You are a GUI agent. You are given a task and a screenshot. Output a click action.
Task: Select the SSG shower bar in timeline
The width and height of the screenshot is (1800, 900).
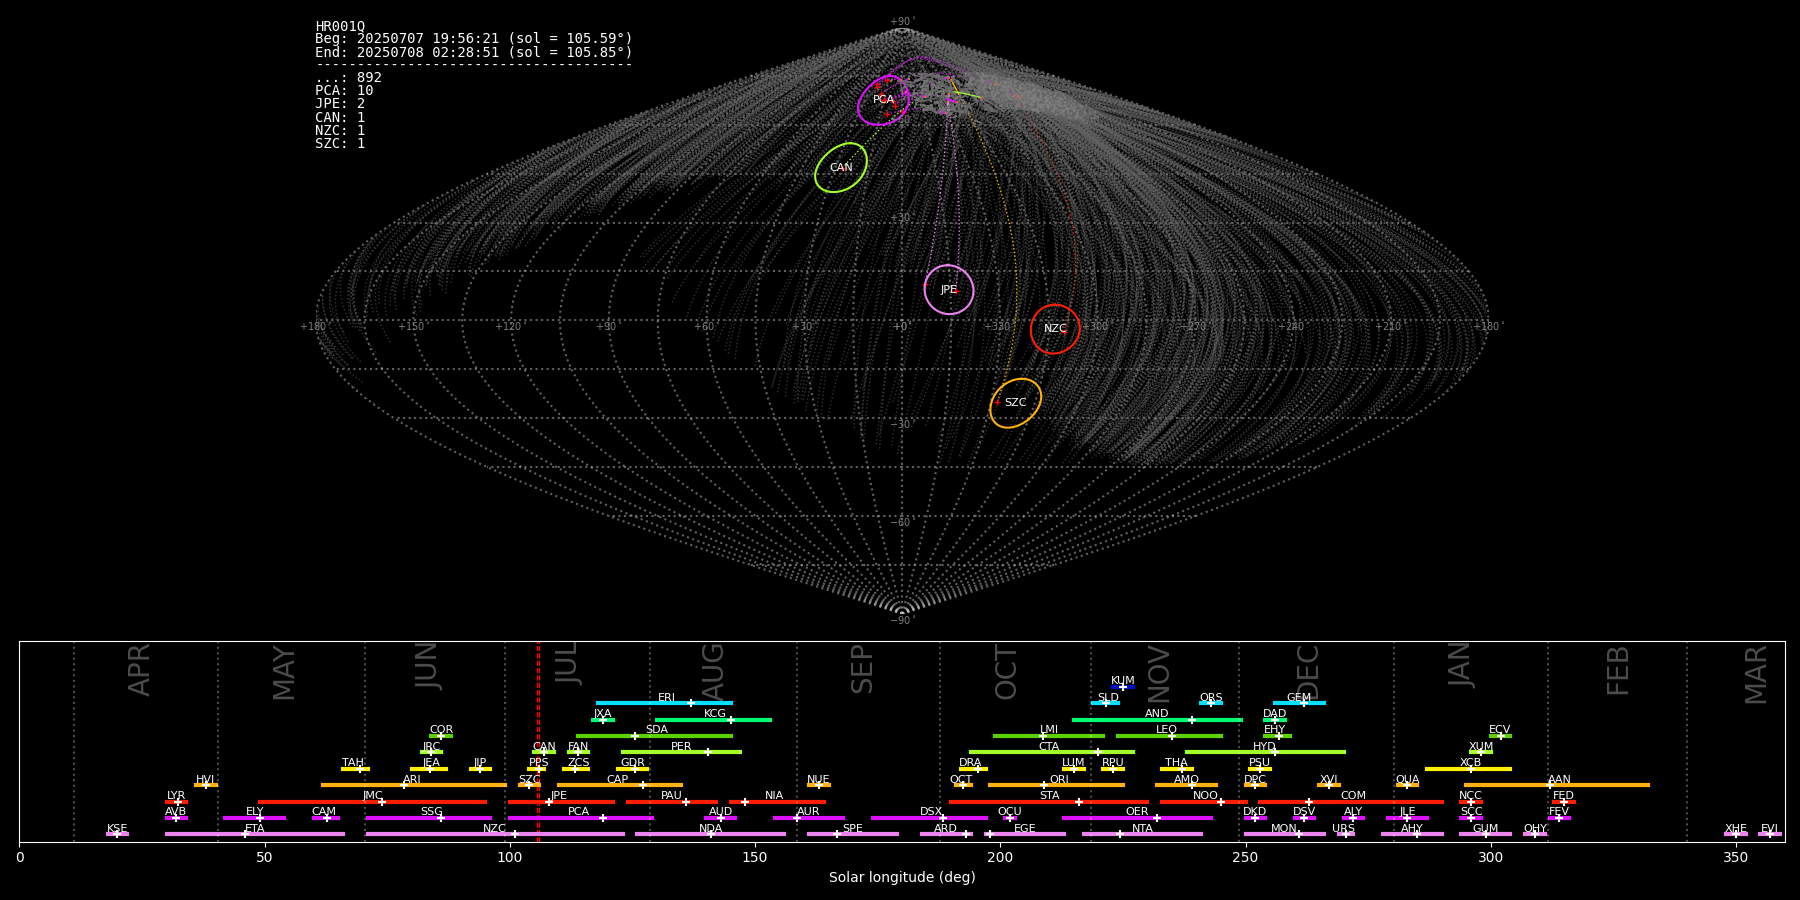(x=429, y=818)
